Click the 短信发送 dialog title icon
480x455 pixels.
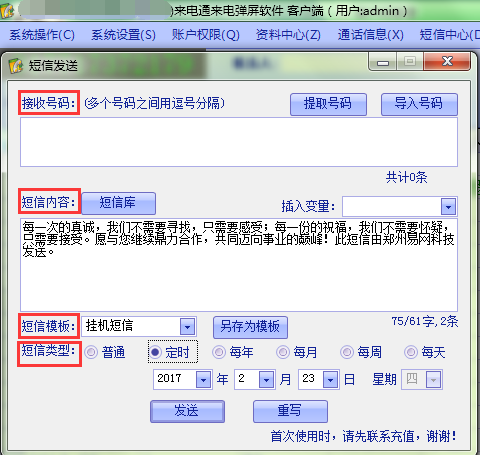point(15,65)
